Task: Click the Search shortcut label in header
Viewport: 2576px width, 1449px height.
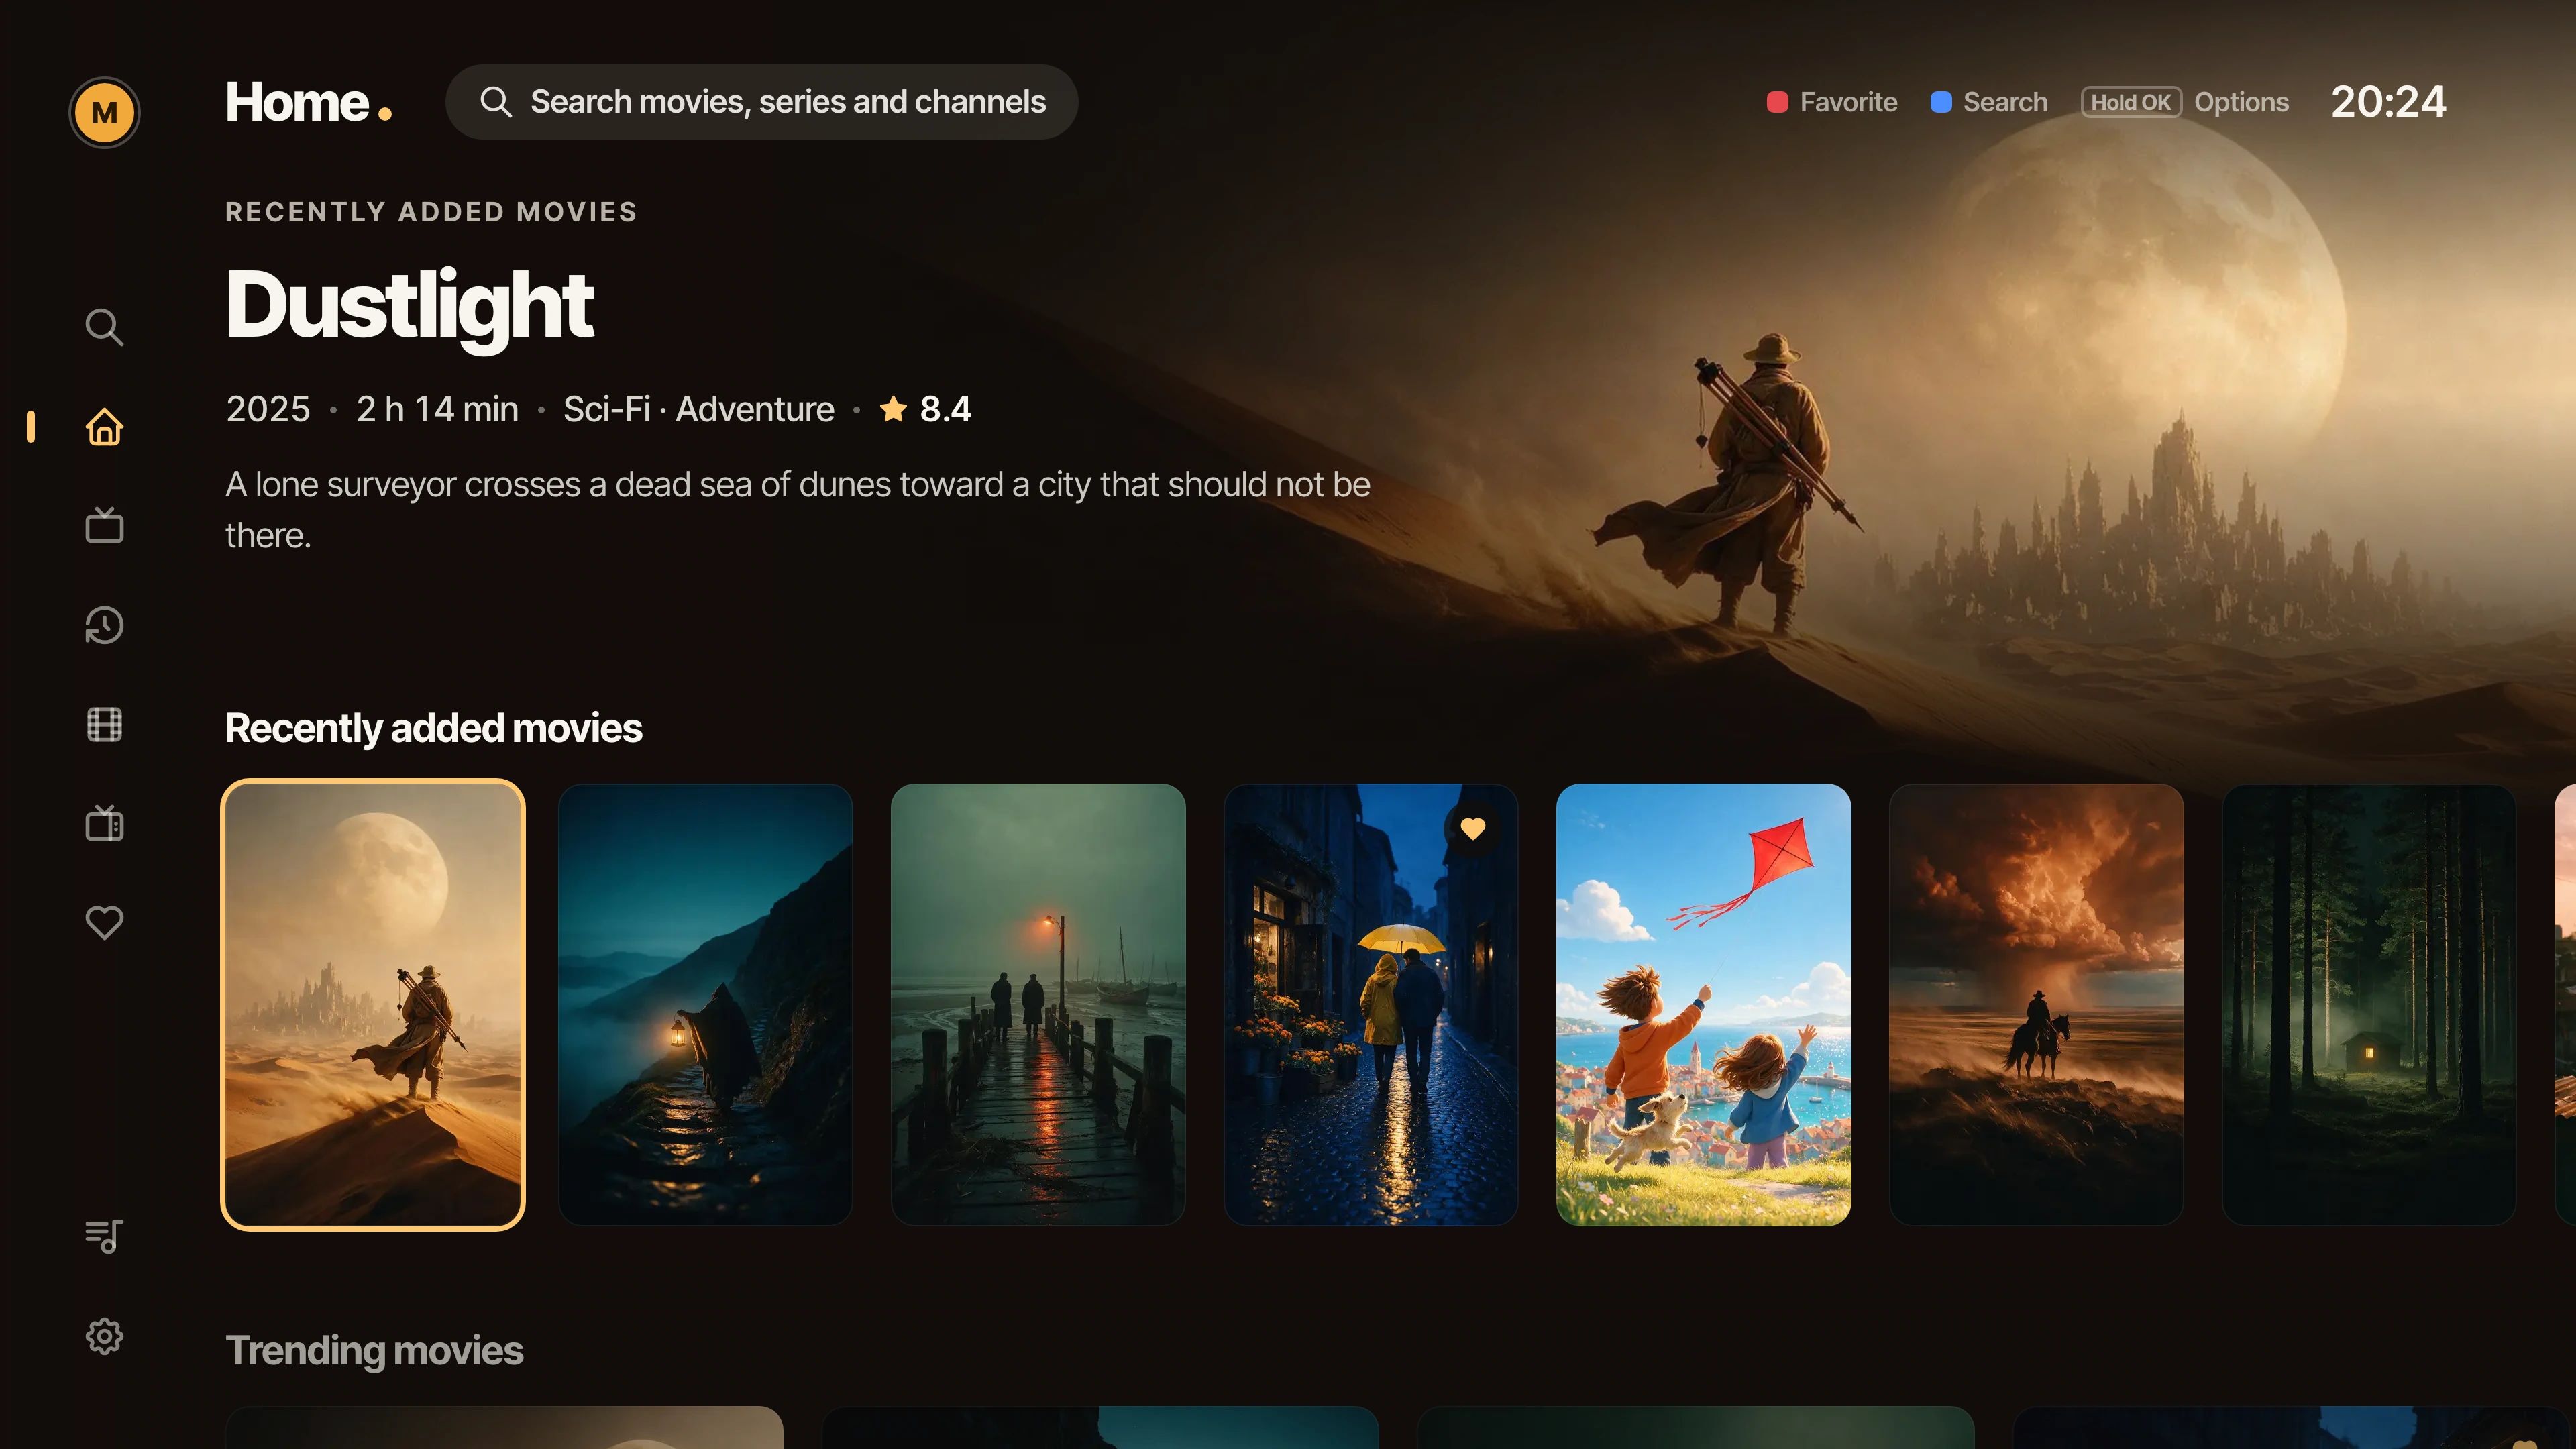Action: (2005, 102)
